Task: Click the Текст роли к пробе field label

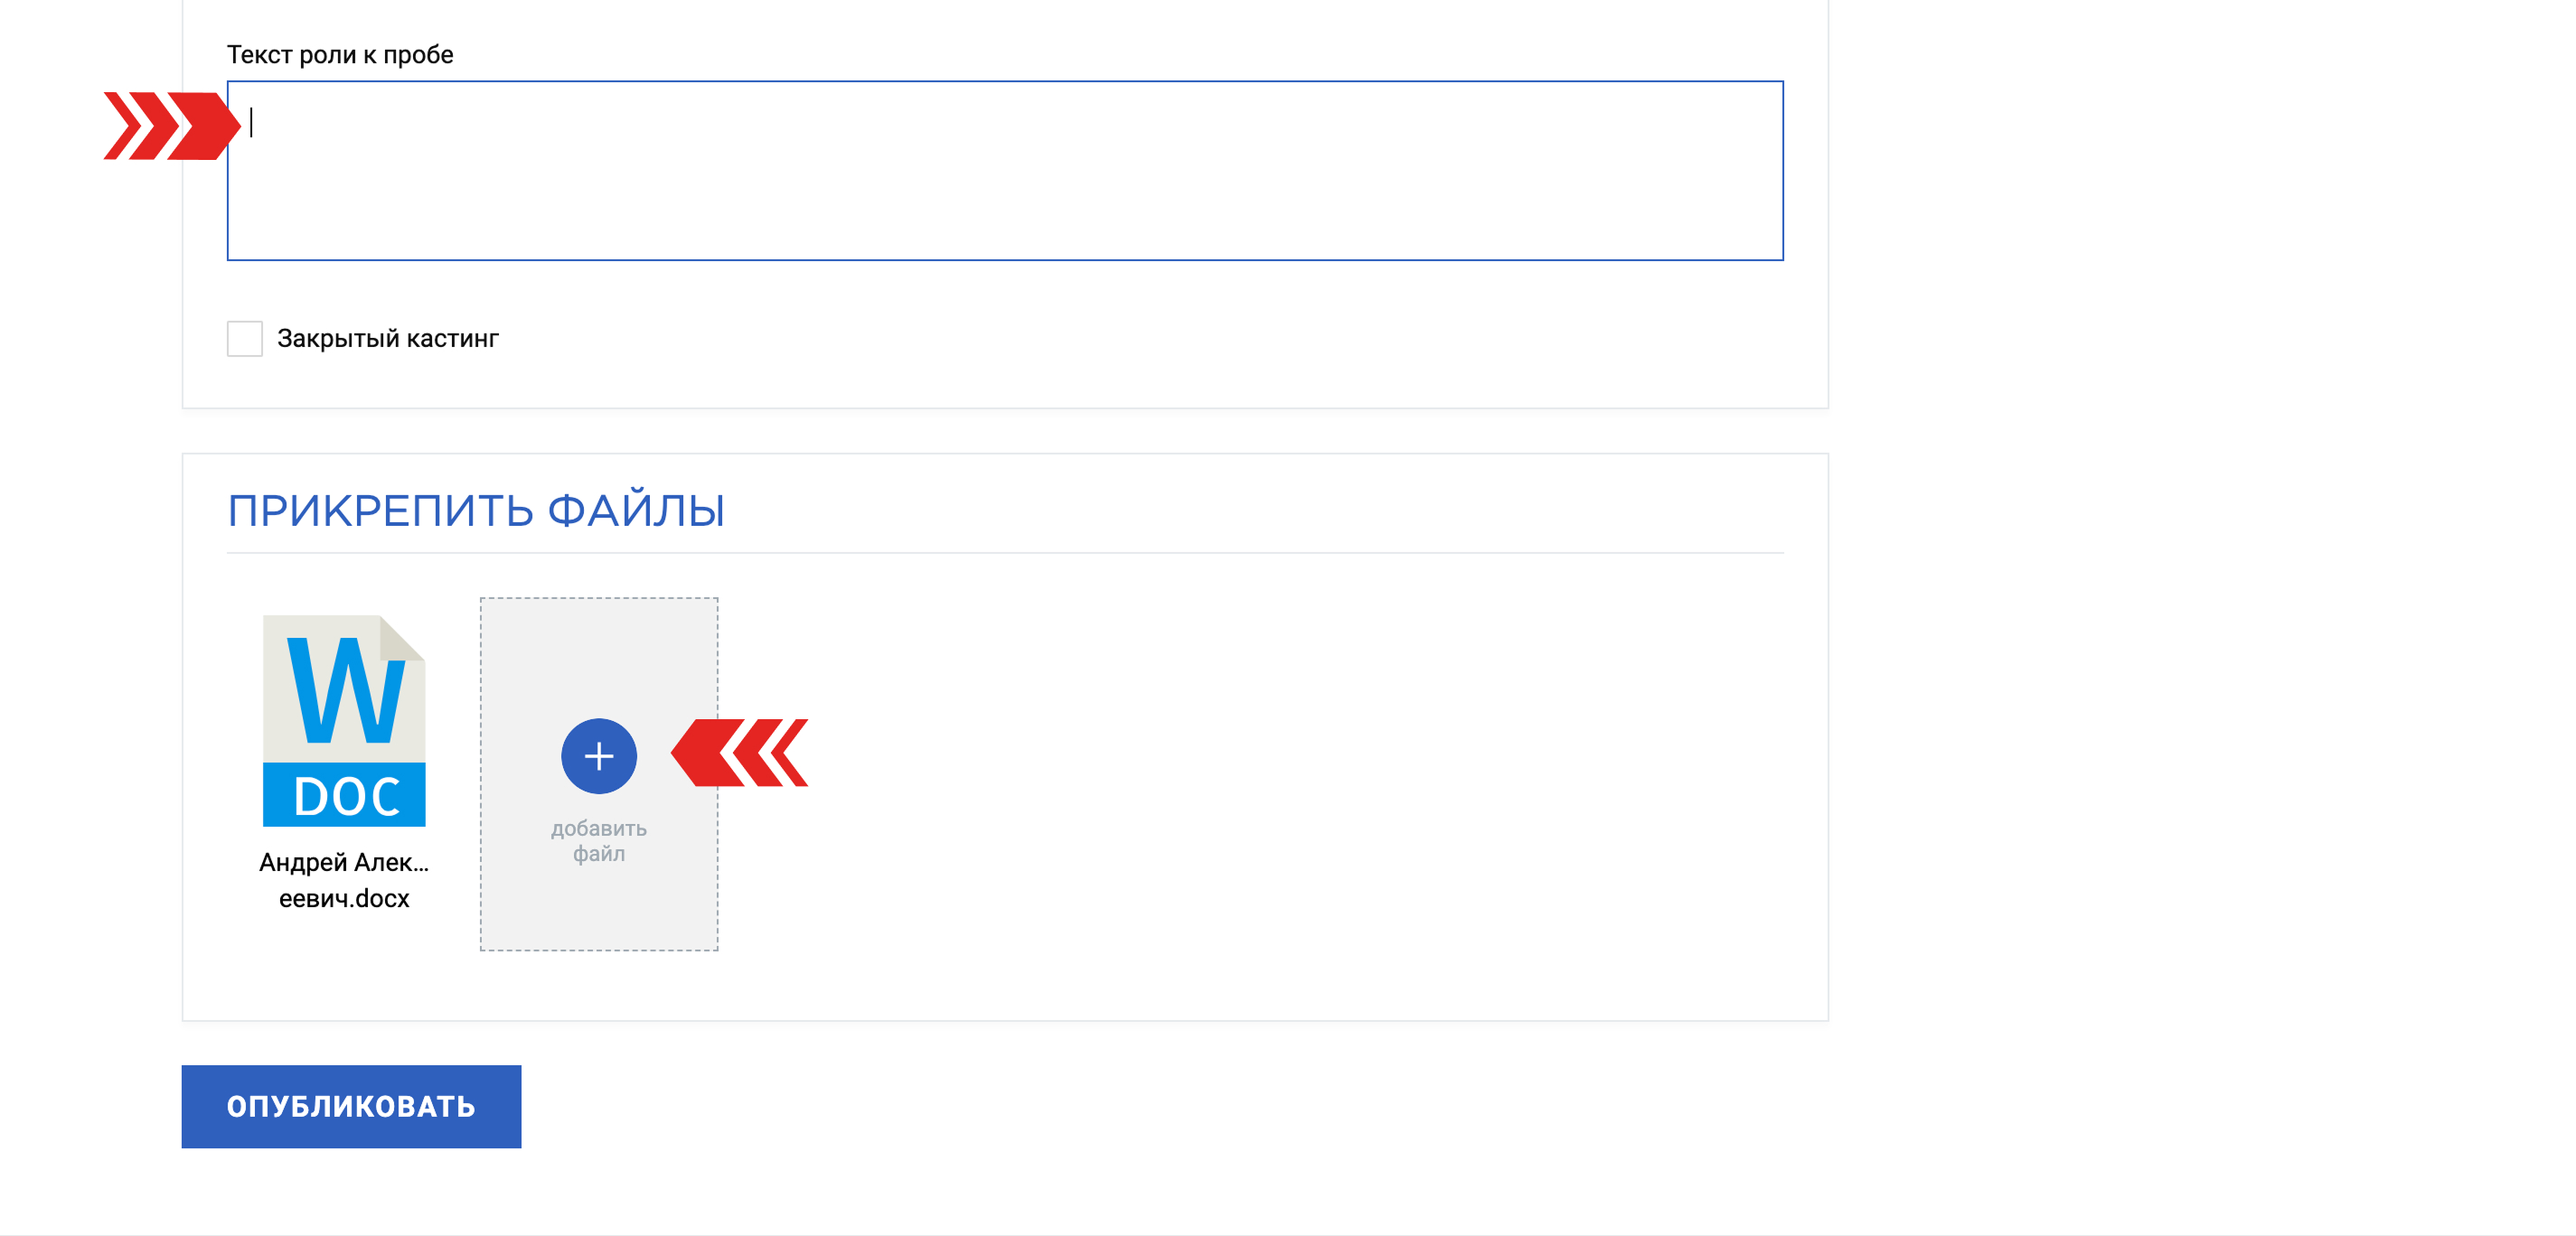Action: coord(340,54)
